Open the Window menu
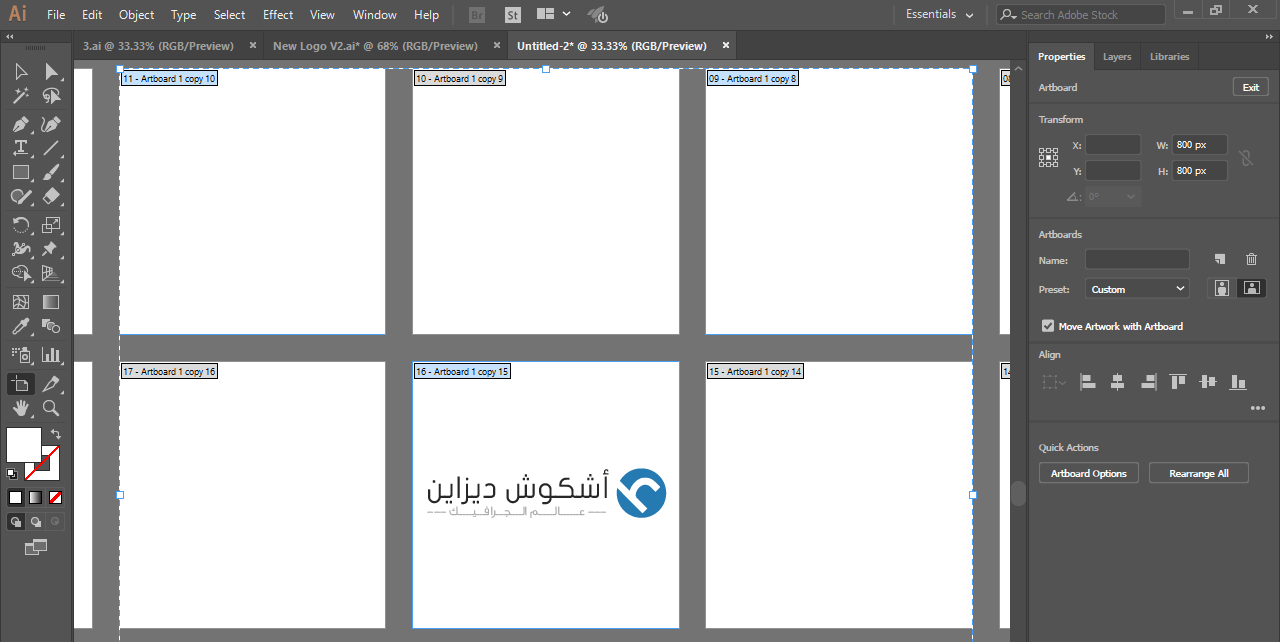The height and width of the screenshot is (642, 1280). click(374, 14)
